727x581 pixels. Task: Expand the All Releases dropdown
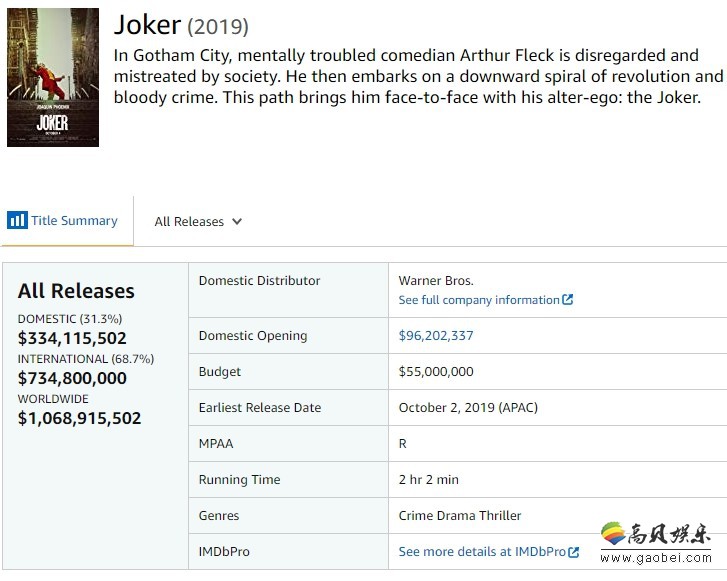pos(198,222)
